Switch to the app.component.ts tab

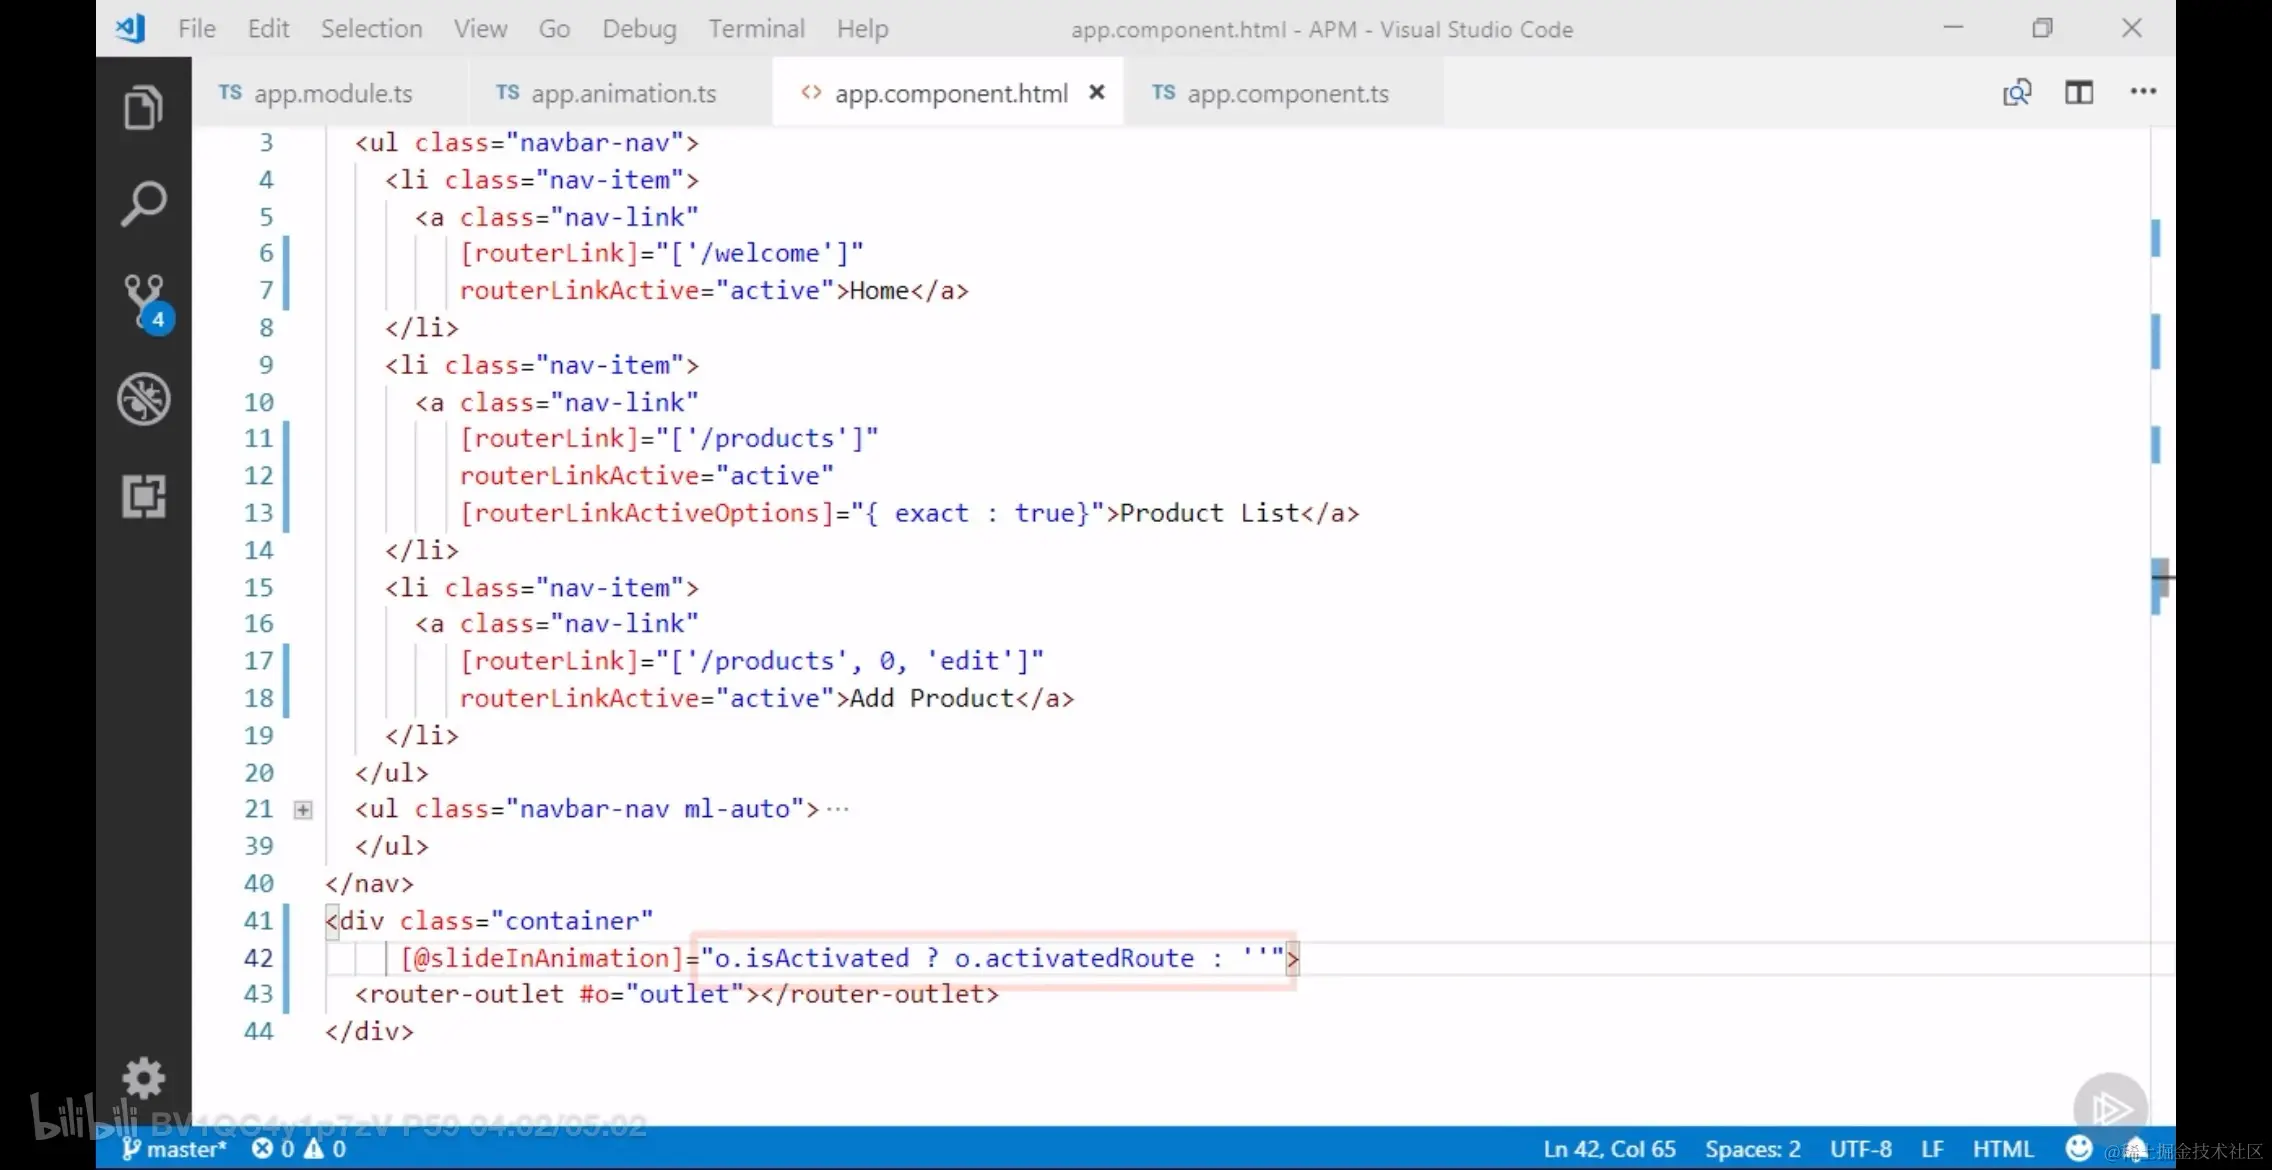(1284, 93)
